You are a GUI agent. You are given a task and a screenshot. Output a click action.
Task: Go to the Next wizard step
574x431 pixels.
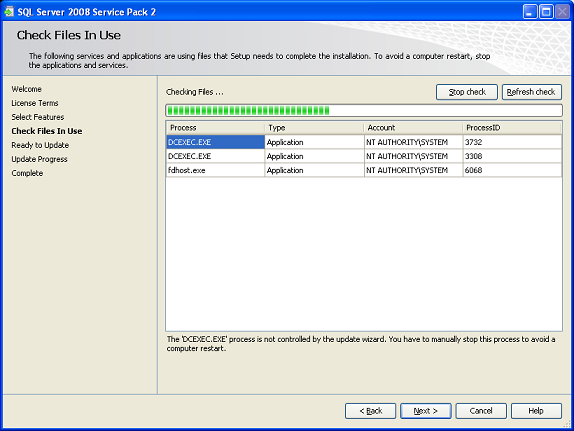(x=425, y=411)
